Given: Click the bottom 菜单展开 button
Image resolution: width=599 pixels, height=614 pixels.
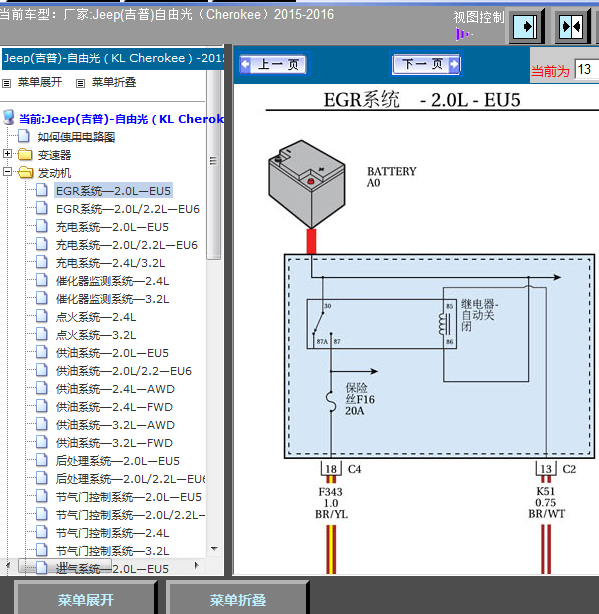Looking at the screenshot, I should click(86, 599).
